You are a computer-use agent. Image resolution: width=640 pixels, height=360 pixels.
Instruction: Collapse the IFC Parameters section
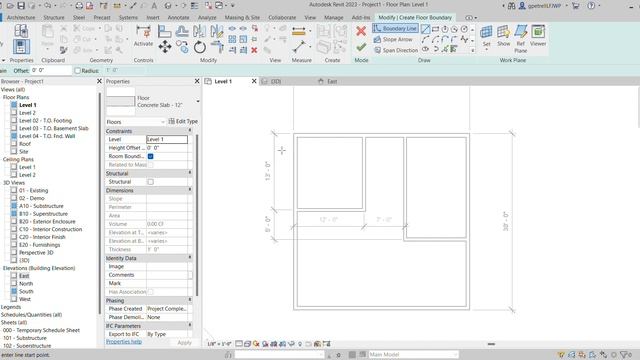click(190, 325)
